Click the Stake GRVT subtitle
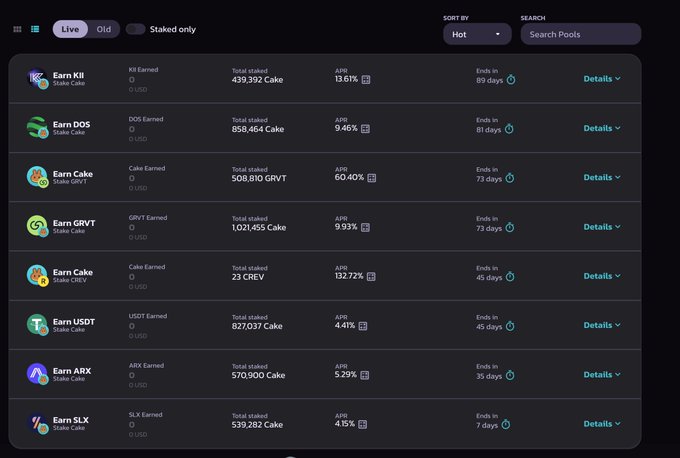Image resolution: width=680 pixels, height=458 pixels. [x=70, y=181]
